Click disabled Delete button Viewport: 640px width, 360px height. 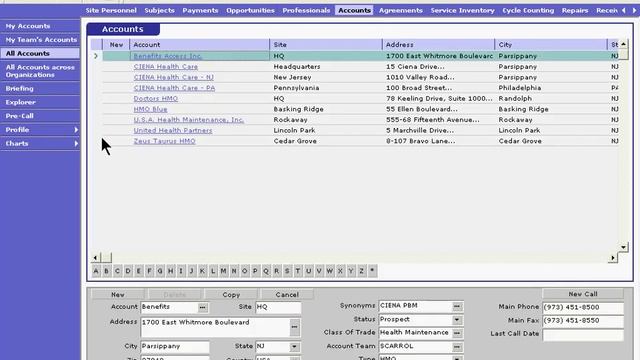175,294
